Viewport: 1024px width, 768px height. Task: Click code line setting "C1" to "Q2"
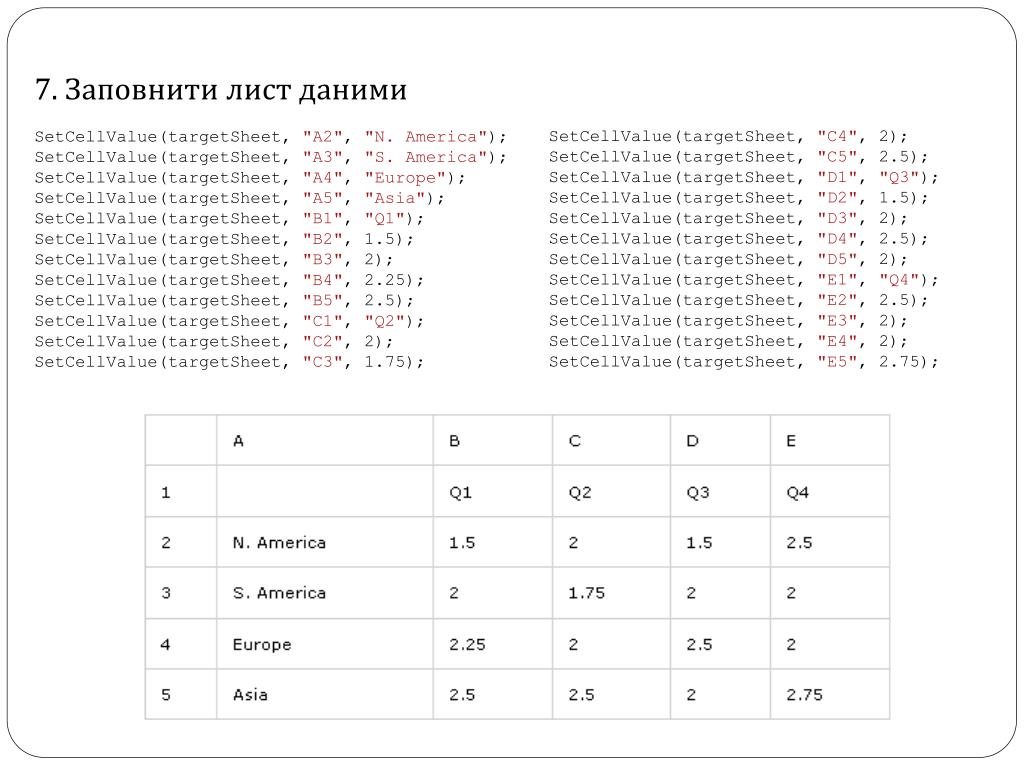click(229, 321)
